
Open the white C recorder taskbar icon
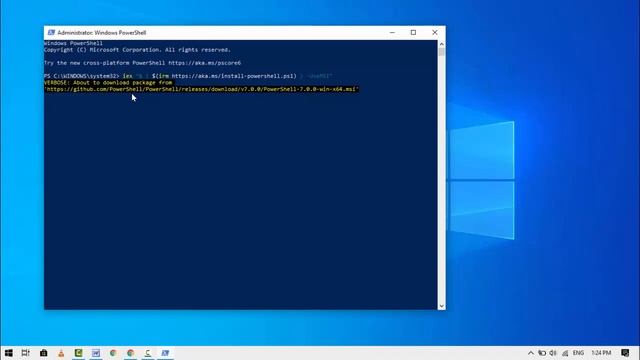[148, 353]
